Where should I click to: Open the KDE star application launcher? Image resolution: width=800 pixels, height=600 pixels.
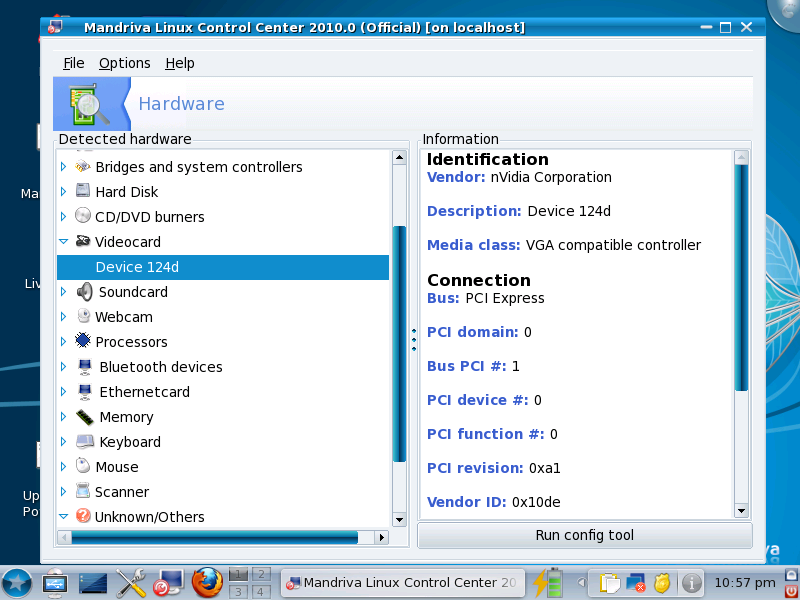(x=17, y=583)
